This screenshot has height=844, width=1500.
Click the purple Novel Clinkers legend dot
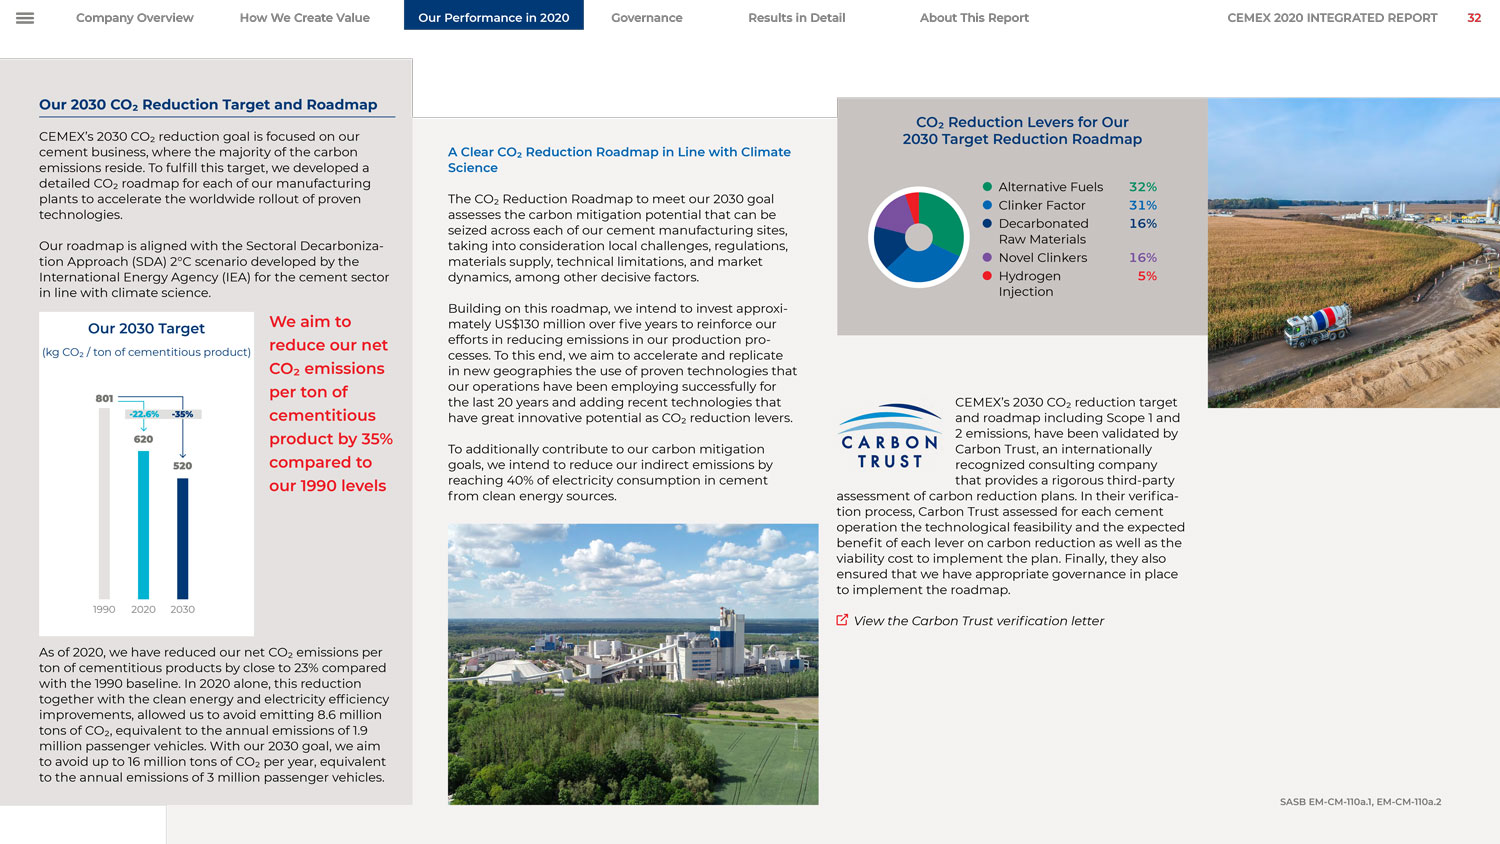tap(987, 258)
